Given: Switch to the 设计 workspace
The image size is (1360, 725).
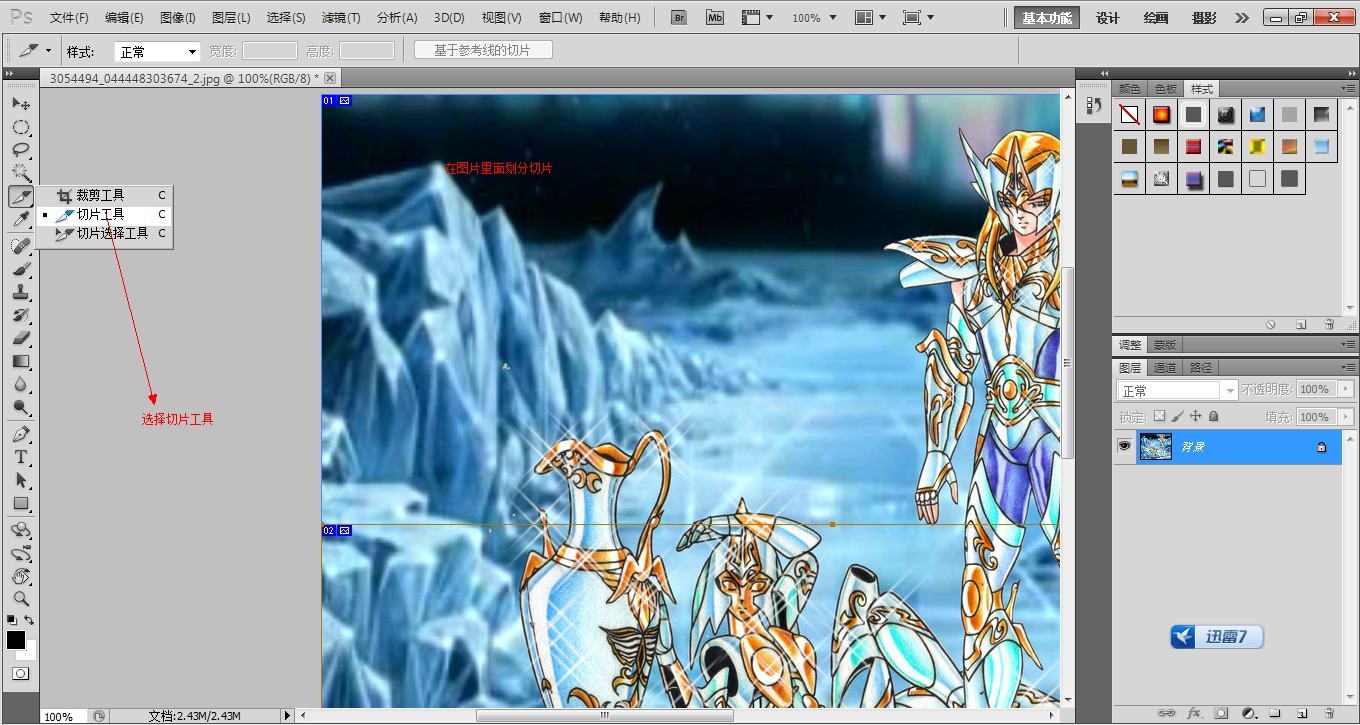Looking at the screenshot, I should coord(1107,18).
